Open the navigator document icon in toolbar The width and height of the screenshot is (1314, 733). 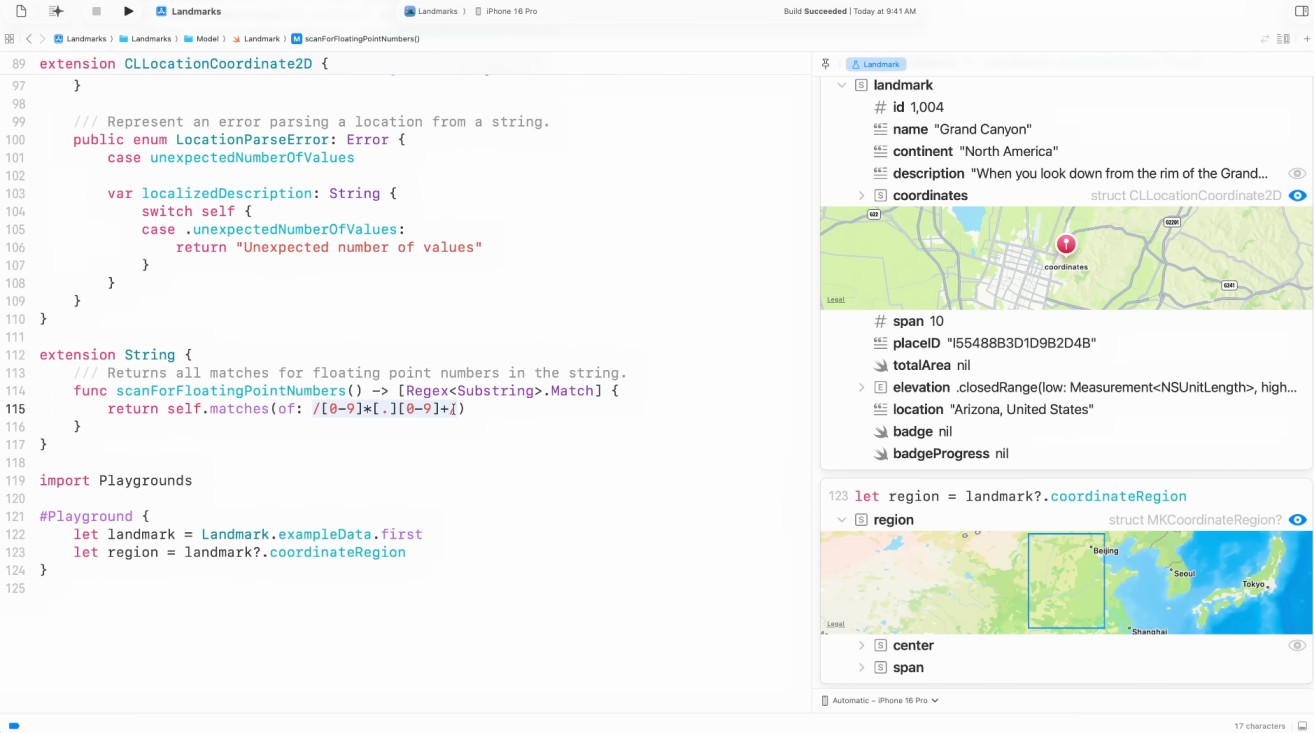click(x=21, y=11)
